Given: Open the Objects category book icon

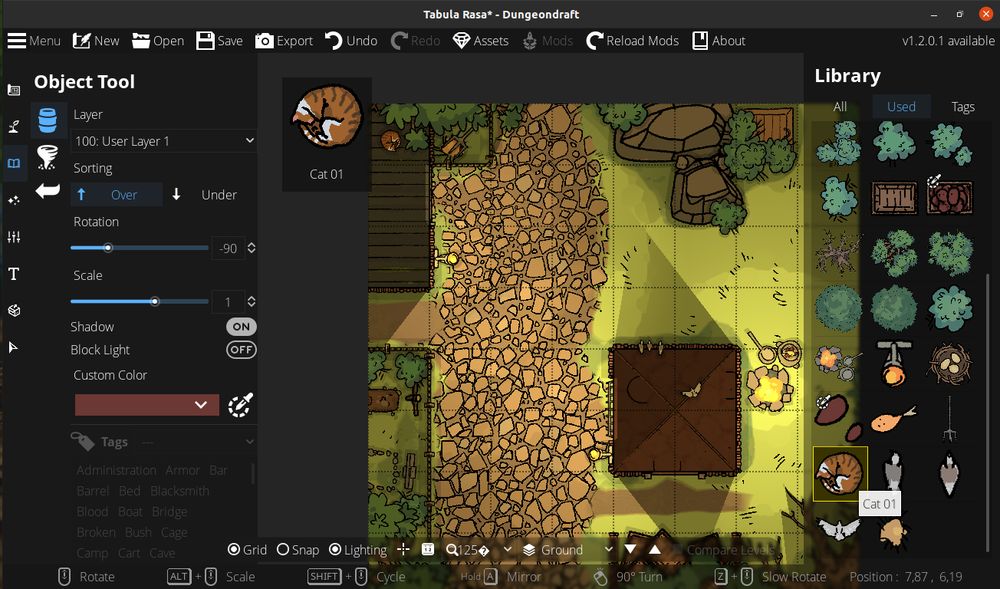Looking at the screenshot, I should [x=13, y=163].
